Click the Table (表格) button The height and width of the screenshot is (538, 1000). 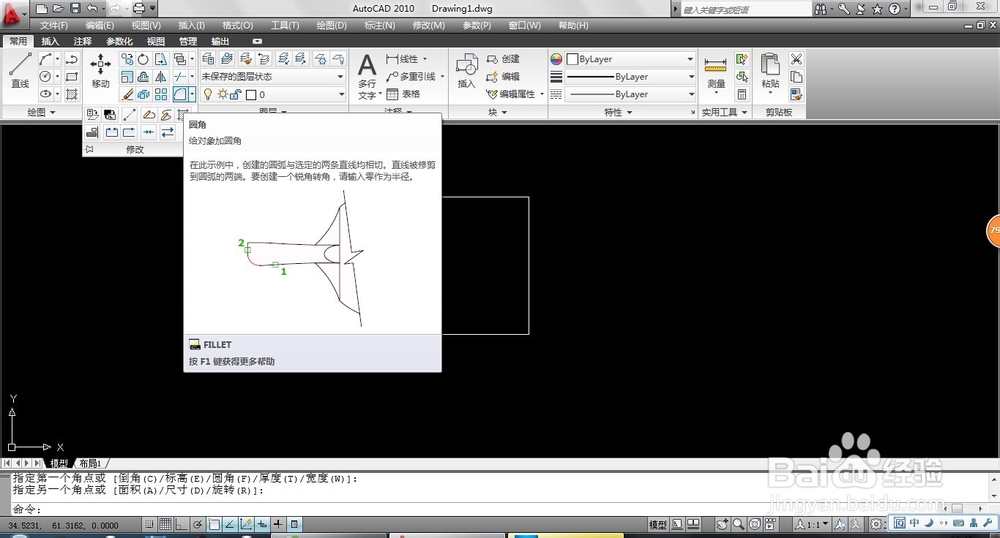pyautogui.click(x=403, y=94)
